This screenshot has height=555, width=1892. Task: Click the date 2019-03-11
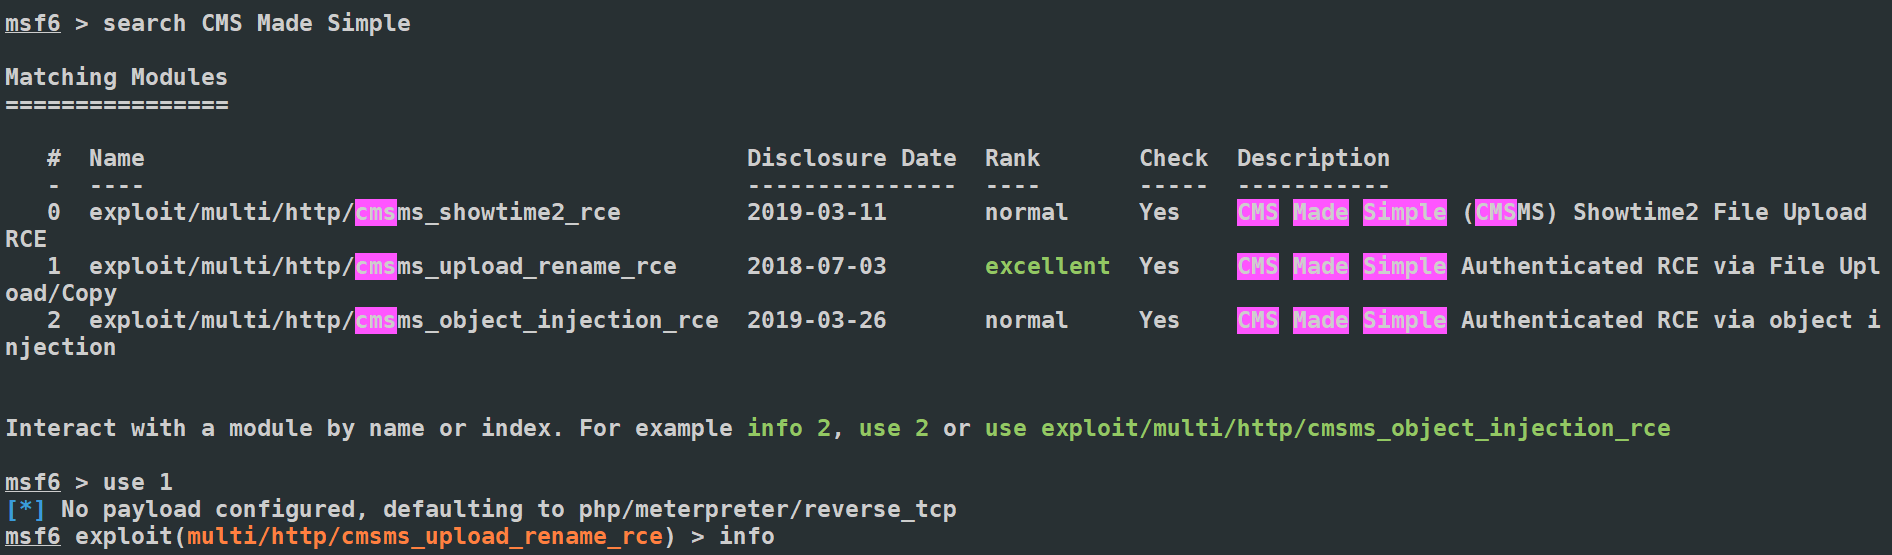tap(816, 212)
